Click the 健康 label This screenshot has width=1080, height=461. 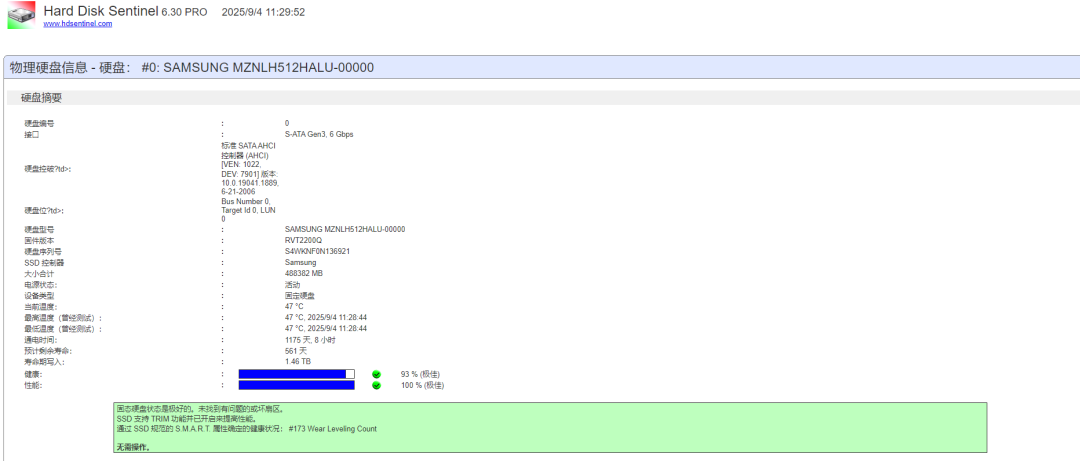coord(33,374)
